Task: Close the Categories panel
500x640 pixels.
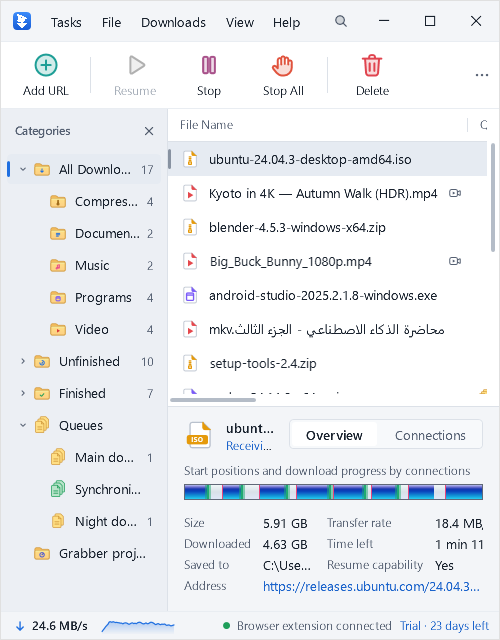Action: 149,131
